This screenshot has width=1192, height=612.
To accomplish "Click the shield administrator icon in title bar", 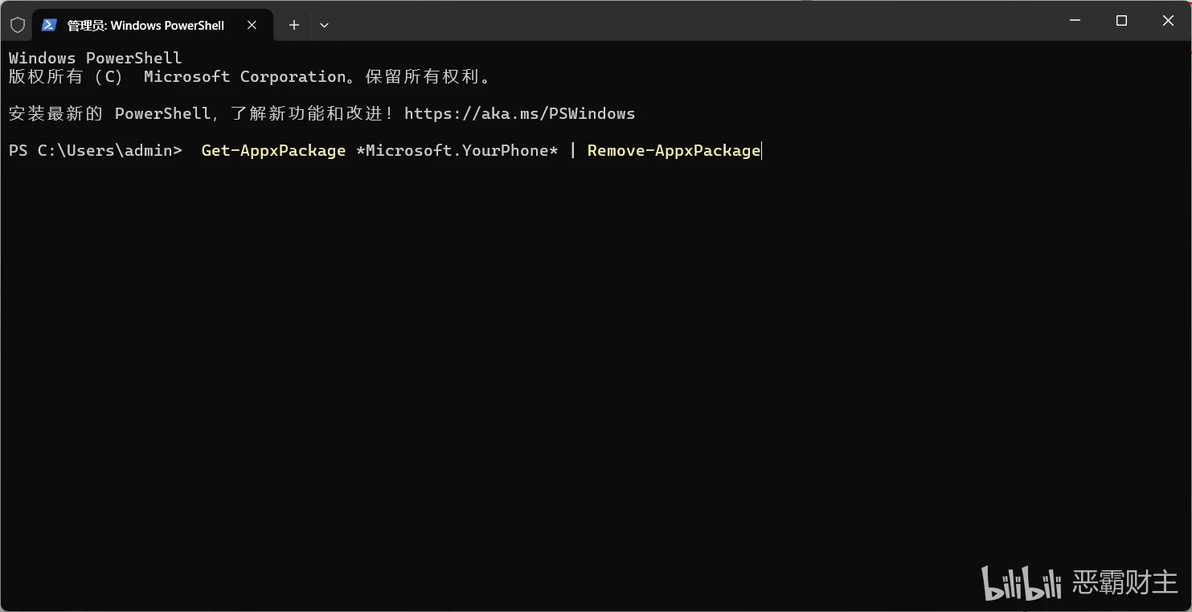I will click(x=17, y=25).
